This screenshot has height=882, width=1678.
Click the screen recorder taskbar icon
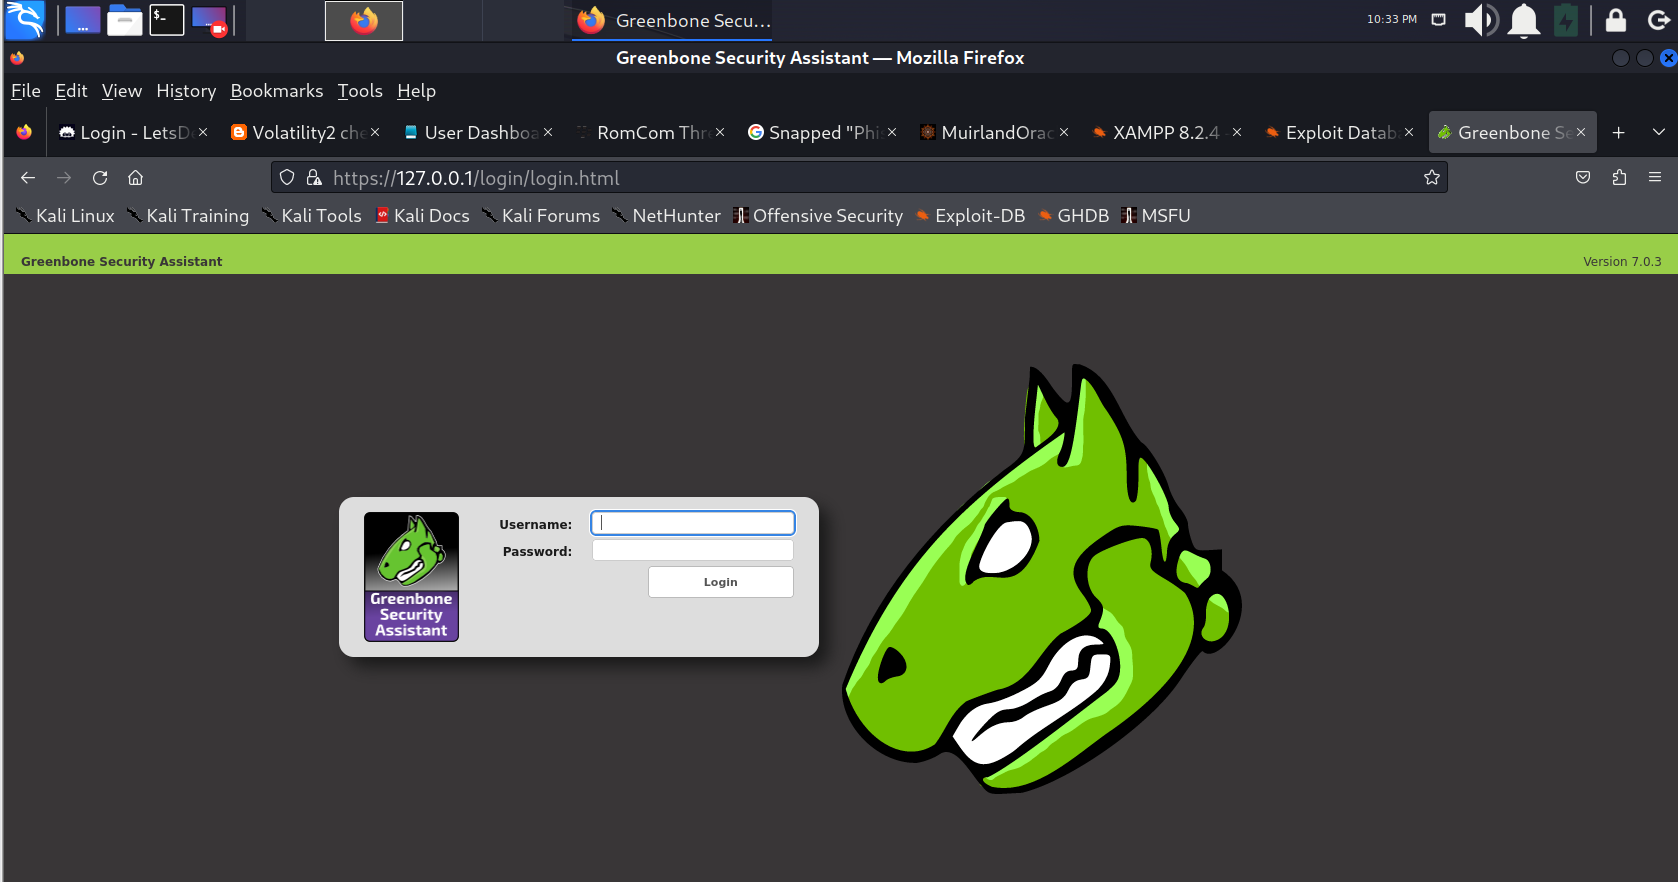tap(210, 20)
